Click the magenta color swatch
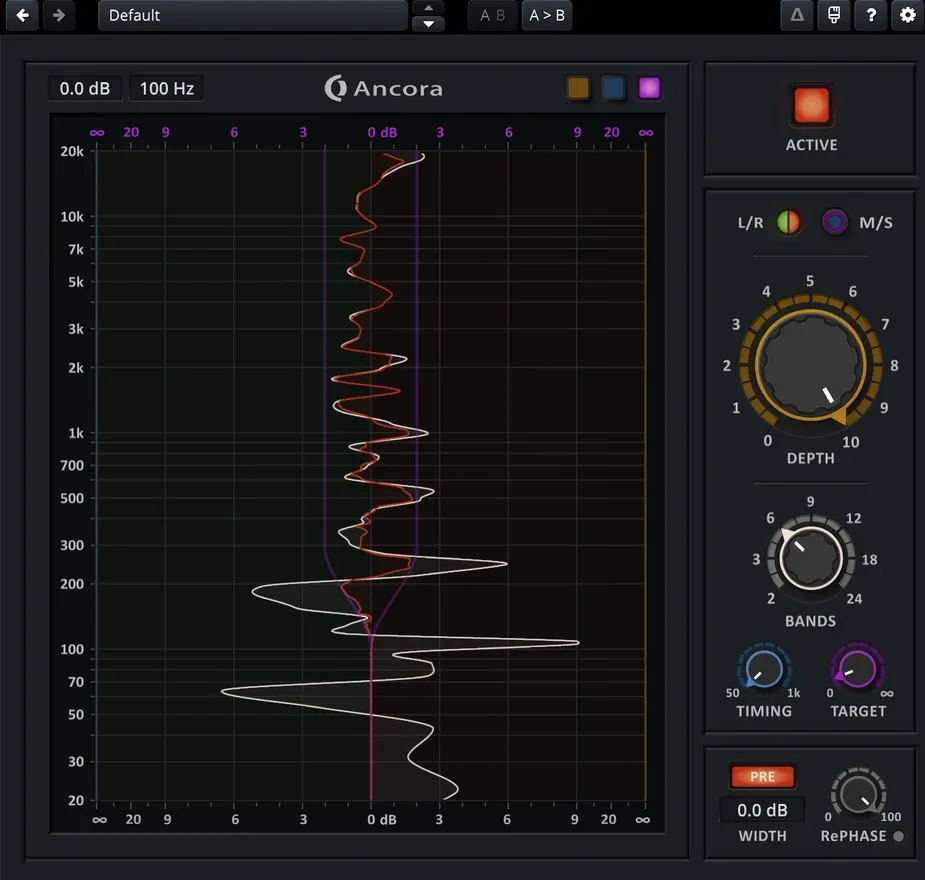 (x=650, y=88)
